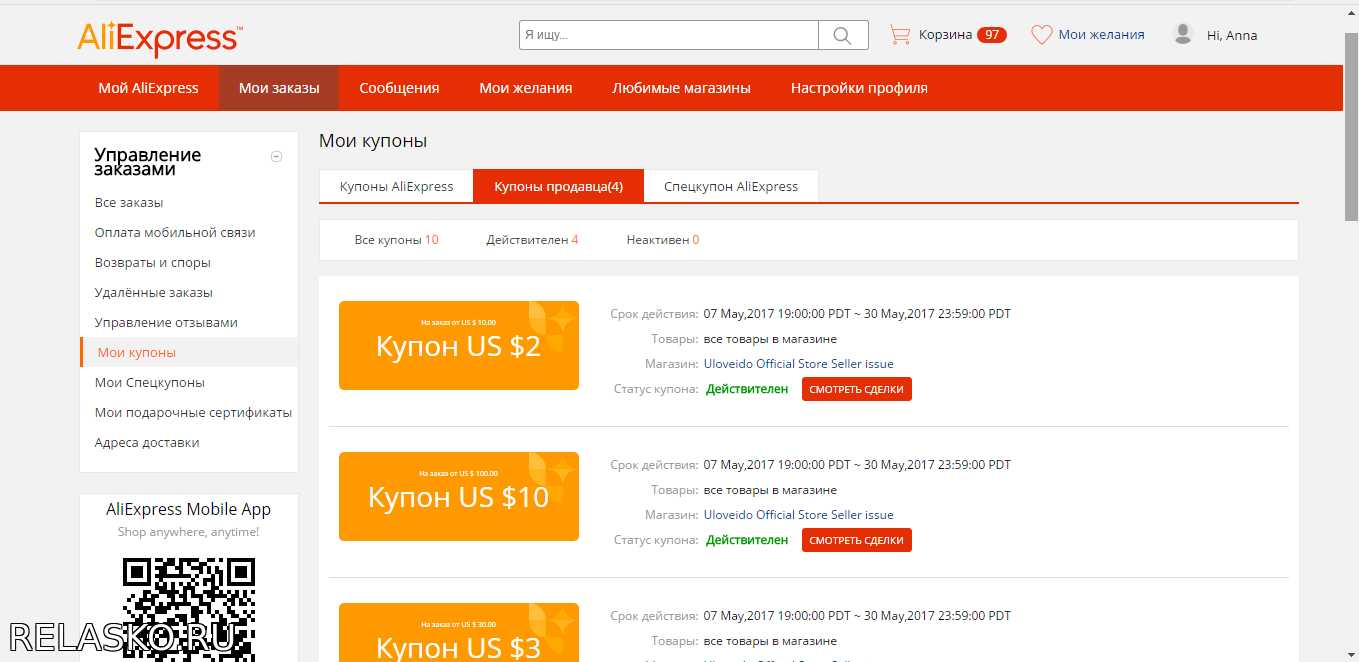Open the Любимые магазины menu item
Screen dimensions: 1359x662
coord(681,88)
